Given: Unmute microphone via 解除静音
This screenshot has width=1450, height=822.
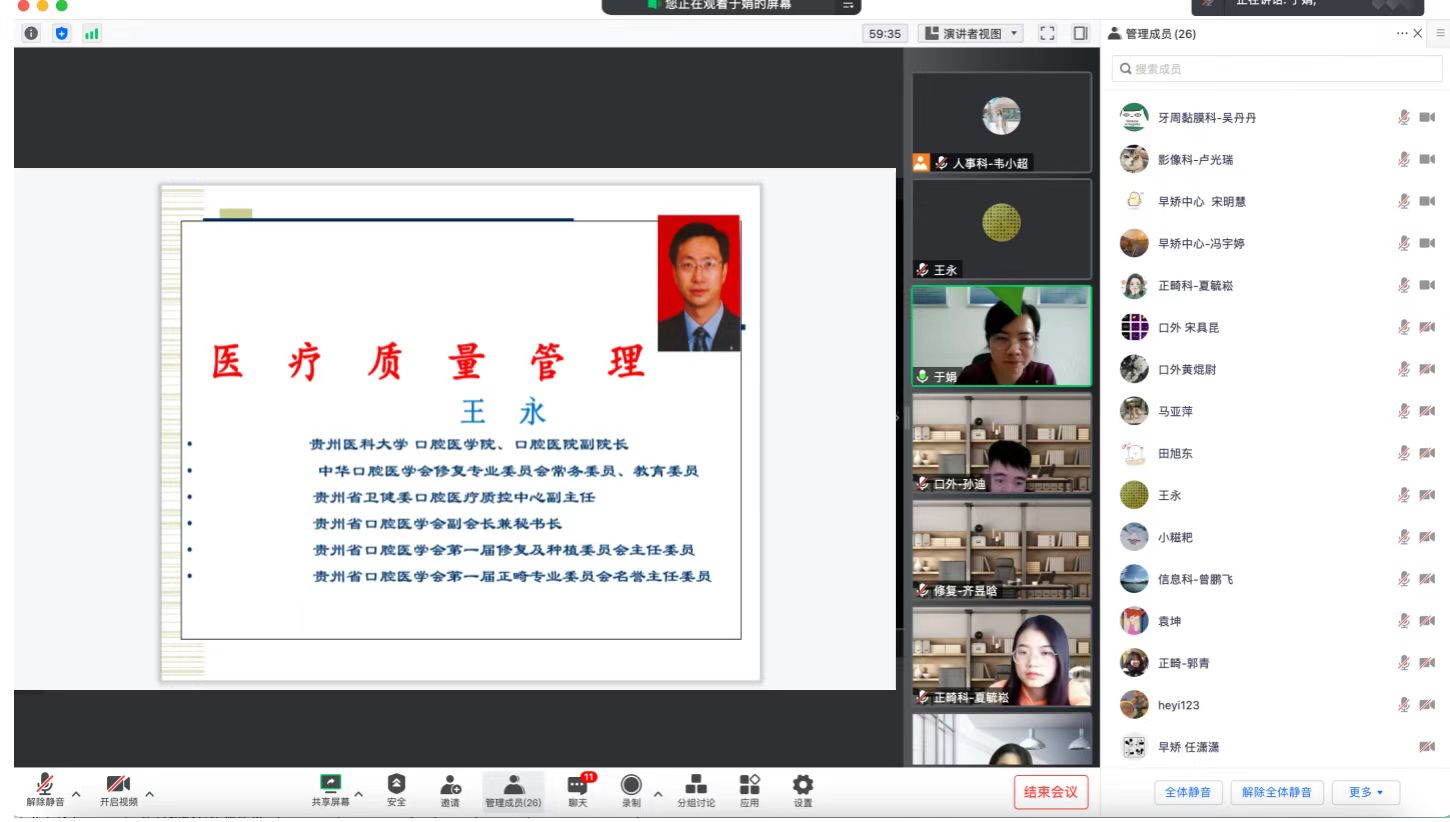Looking at the screenshot, I should (43, 785).
